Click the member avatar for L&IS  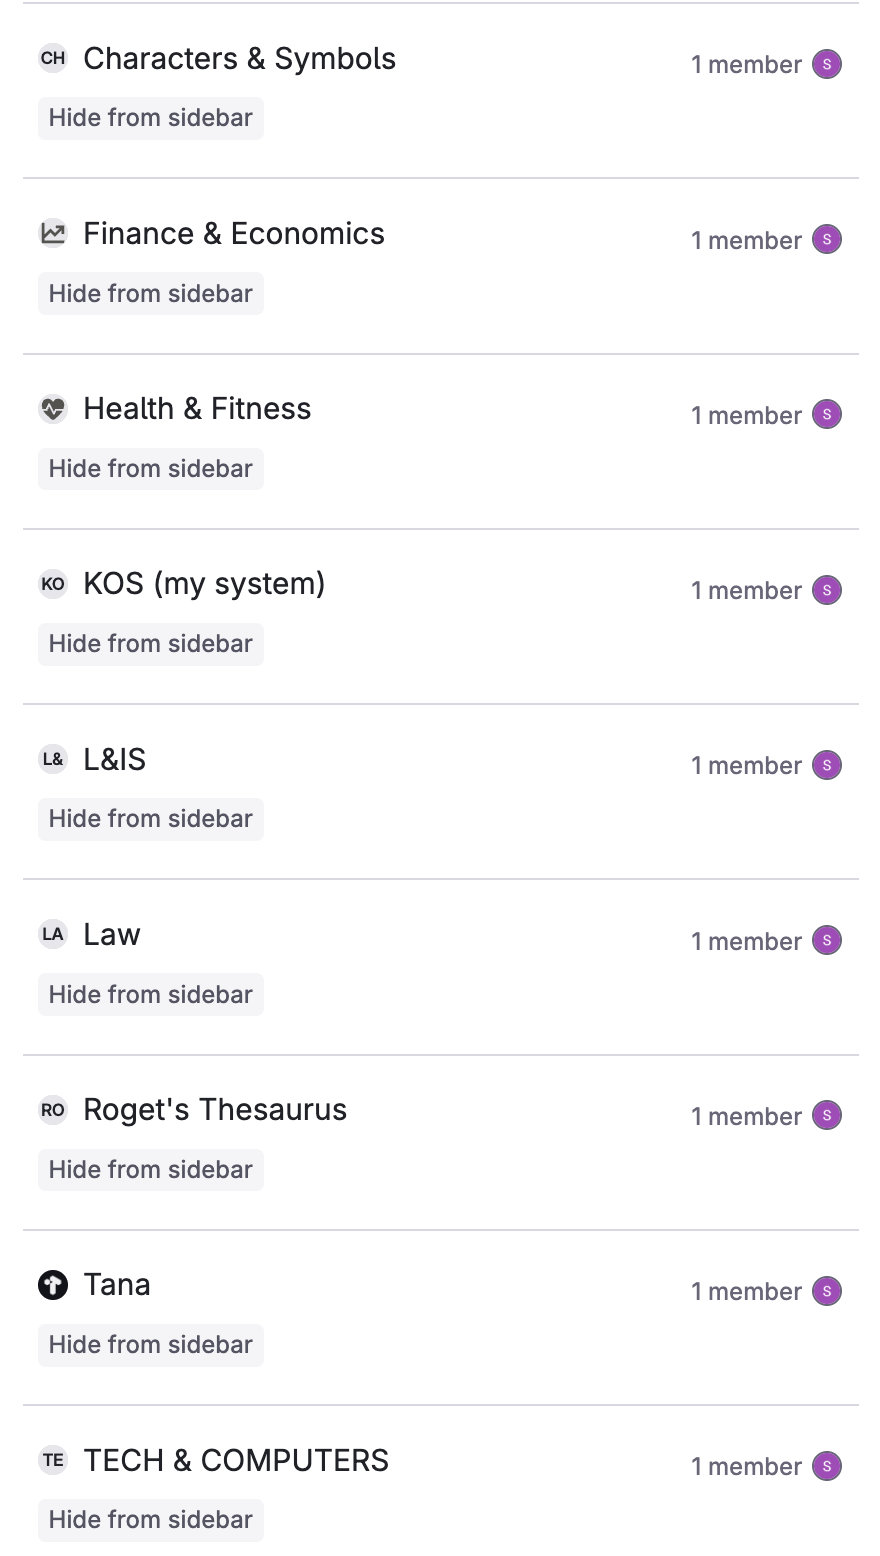[x=827, y=765]
